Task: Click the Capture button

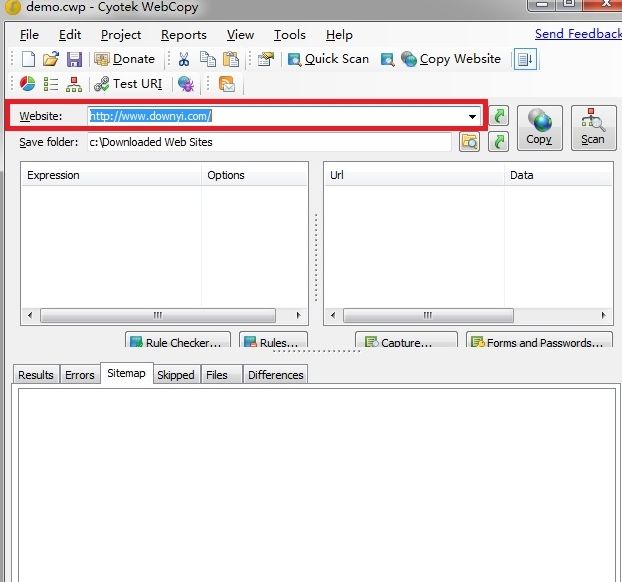Action: point(406,340)
